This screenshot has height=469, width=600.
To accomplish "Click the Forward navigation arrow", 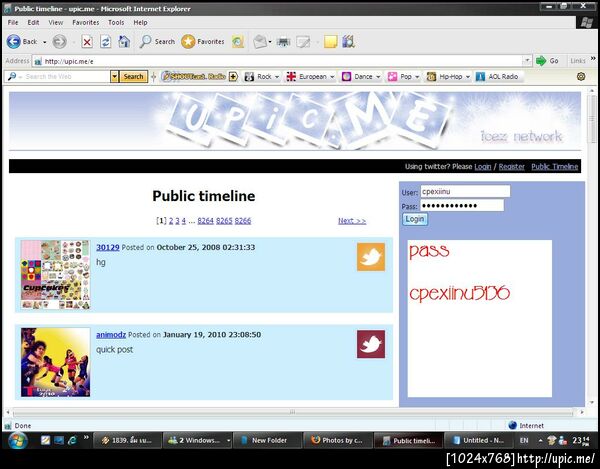I will click(59, 41).
